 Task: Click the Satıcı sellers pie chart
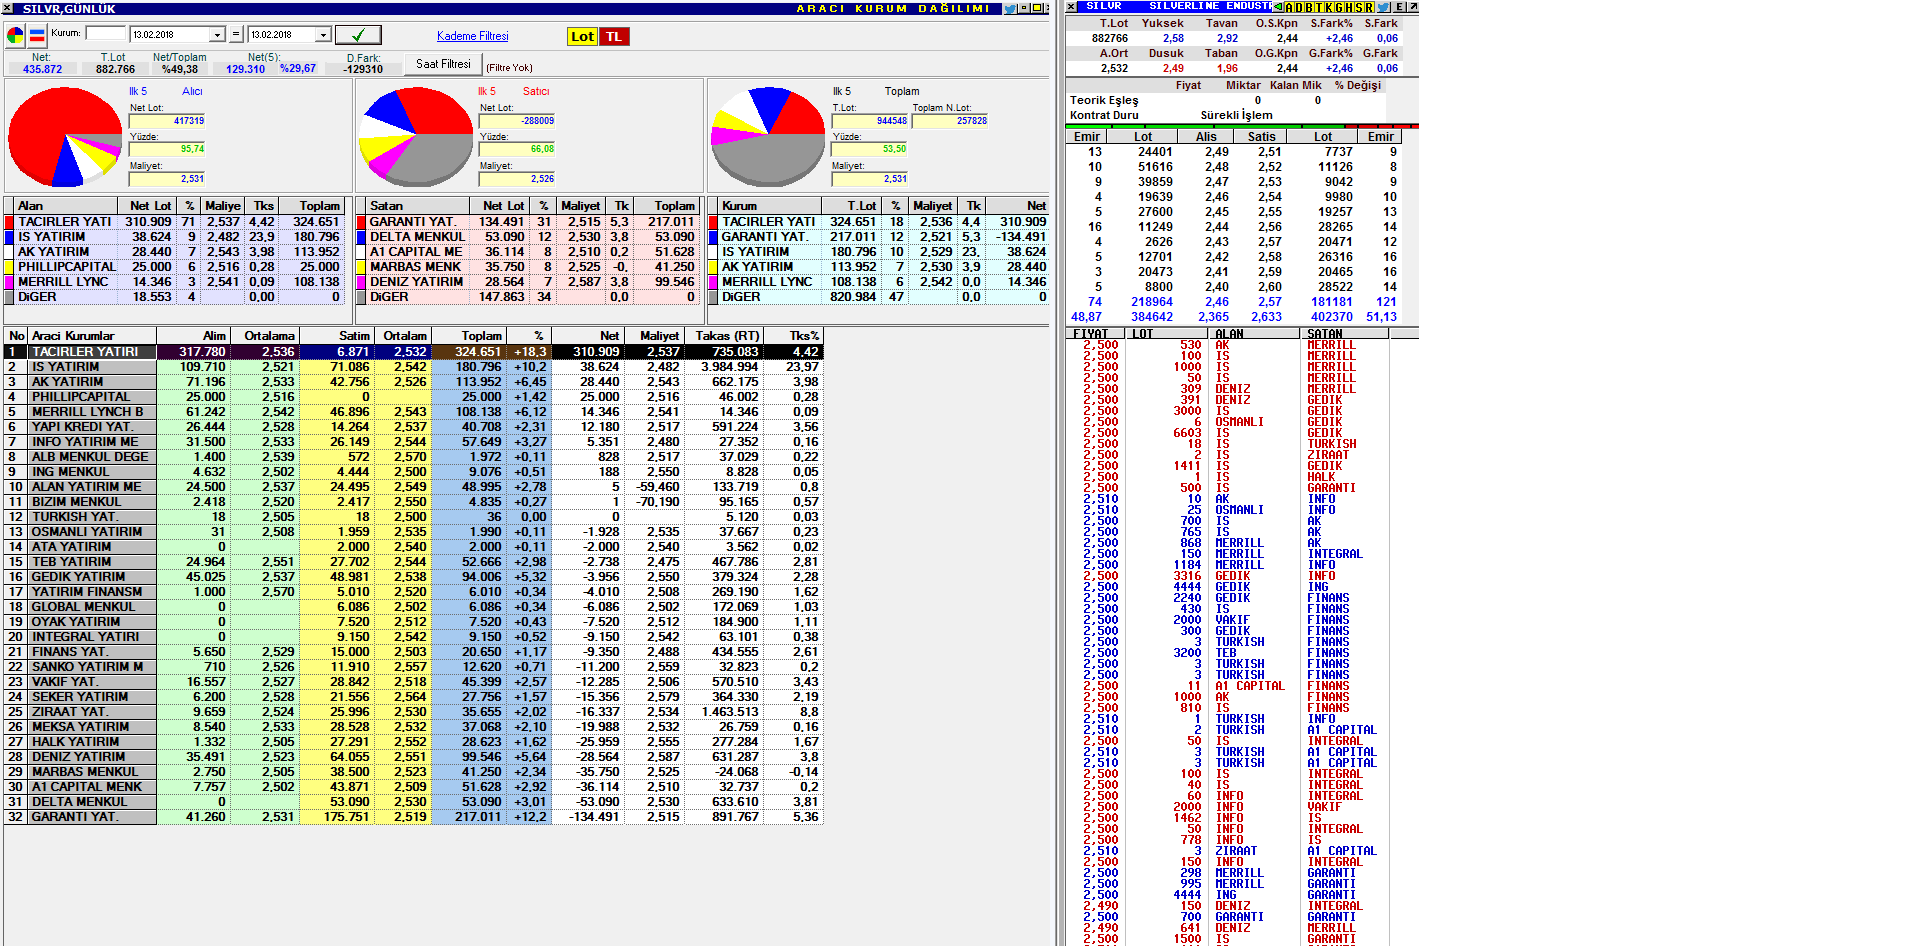(415, 137)
